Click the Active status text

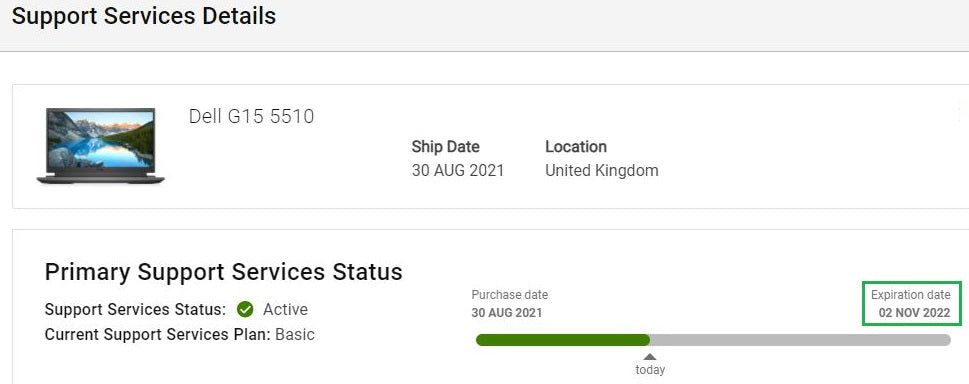(286, 309)
